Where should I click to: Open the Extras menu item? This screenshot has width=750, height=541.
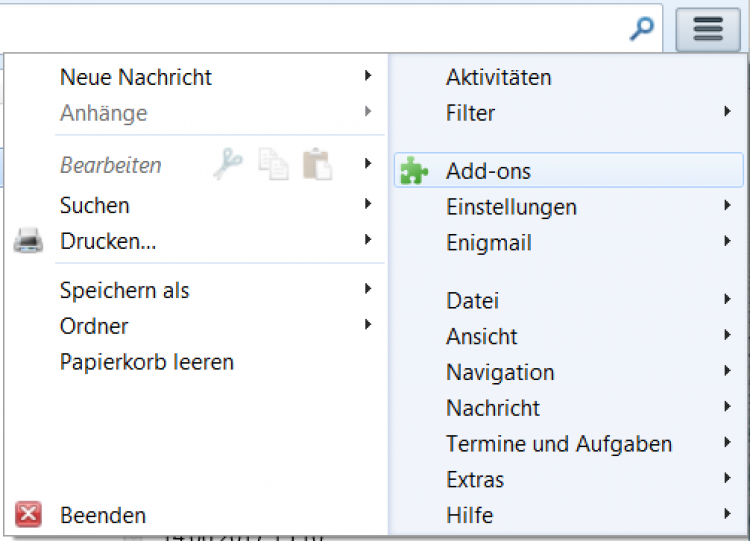[475, 479]
